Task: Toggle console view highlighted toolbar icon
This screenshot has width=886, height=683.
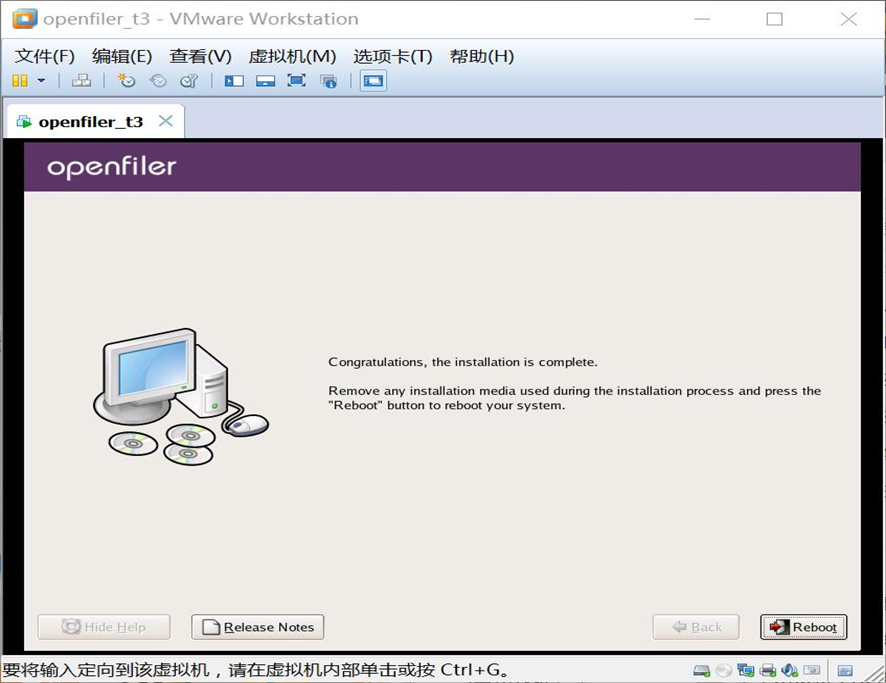Action: pos(373,81)
